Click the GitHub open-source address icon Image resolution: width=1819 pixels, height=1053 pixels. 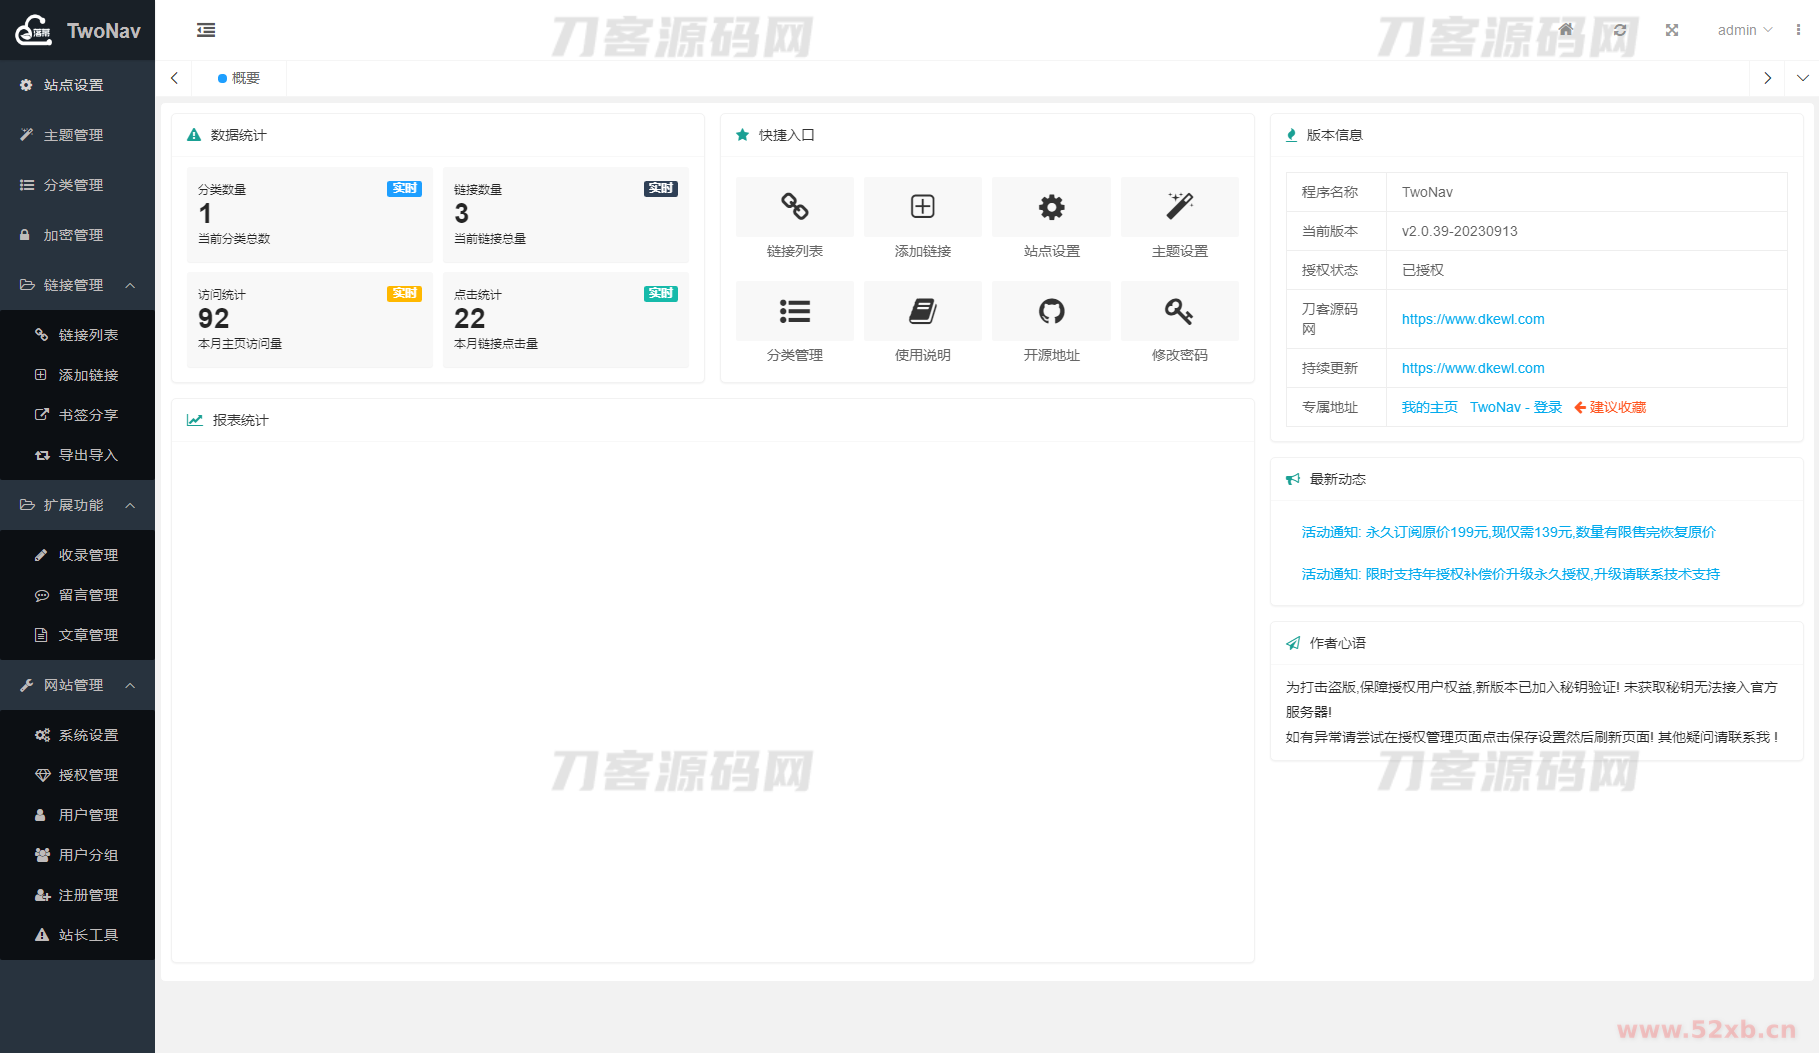click(x=1051, y=312)
